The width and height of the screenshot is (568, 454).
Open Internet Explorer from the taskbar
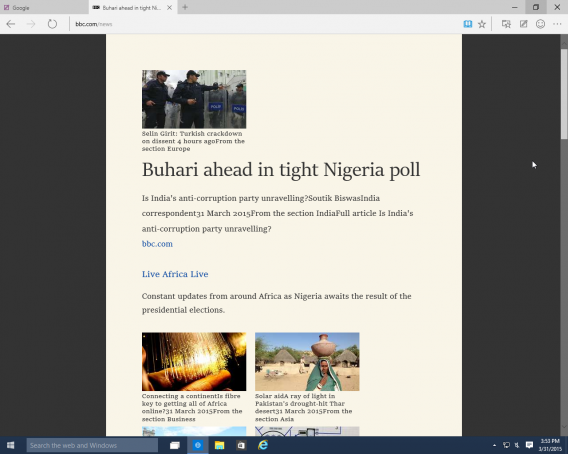pyautogui.click(x=263, y=445)
